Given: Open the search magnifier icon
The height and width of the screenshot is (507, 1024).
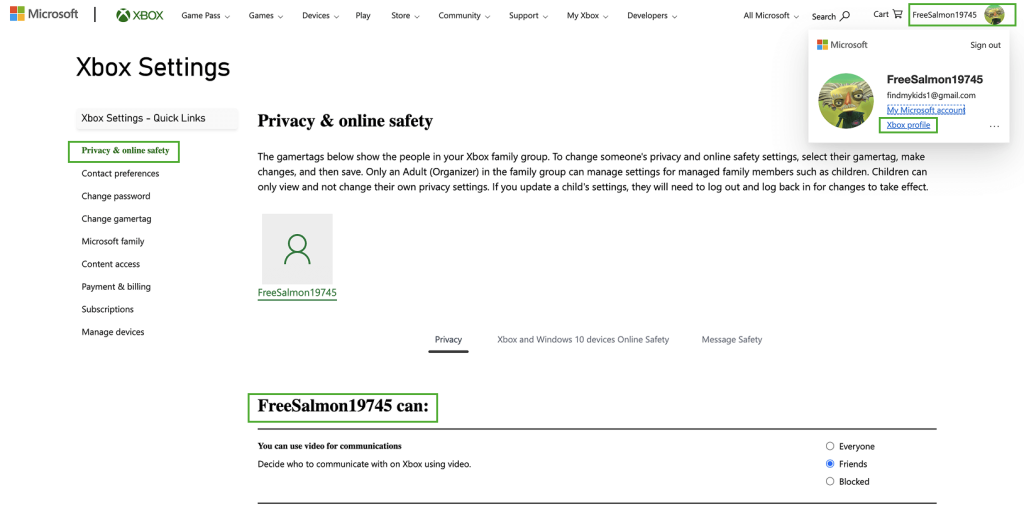Looking at the screenshot, I should pos(845,16).
